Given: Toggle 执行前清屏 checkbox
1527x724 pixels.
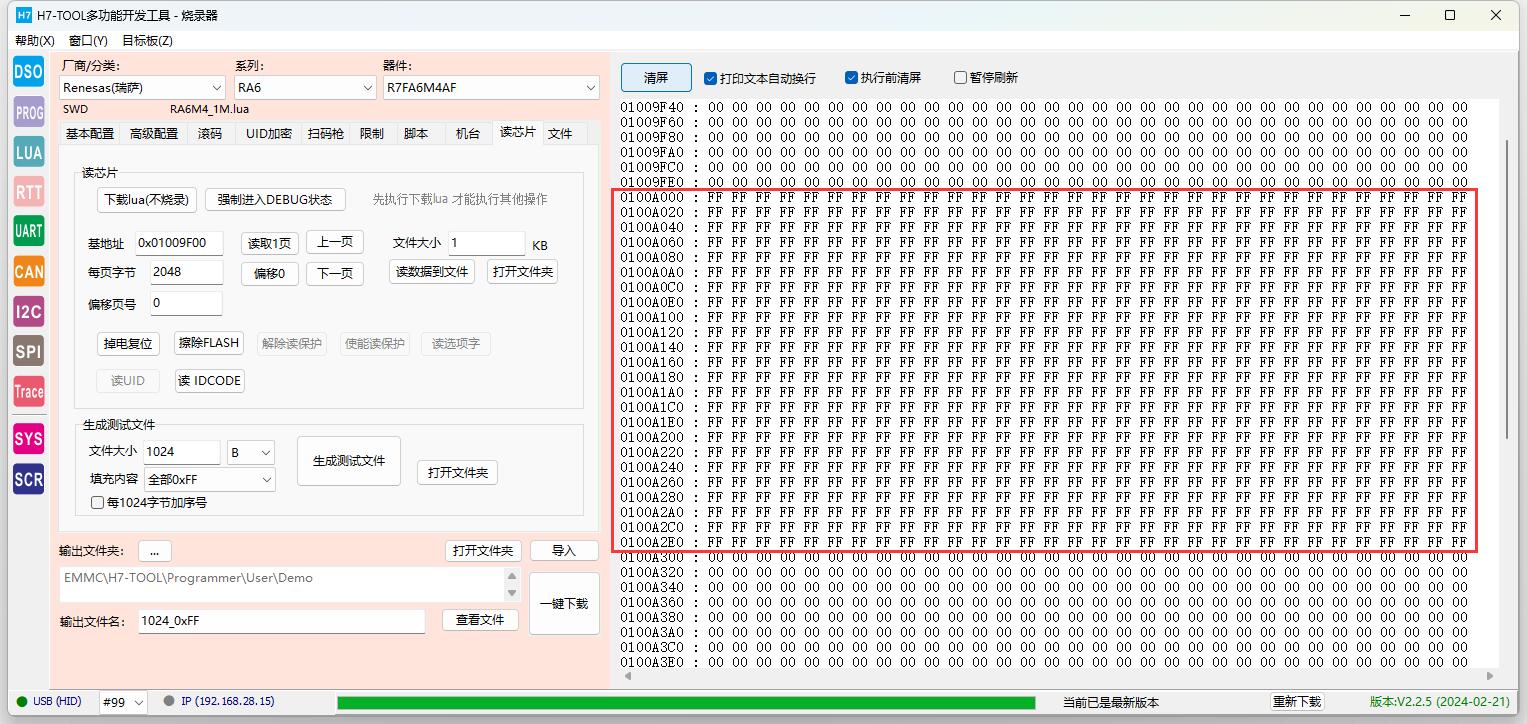Looking at the screenshot, I should tap(882, 78).
